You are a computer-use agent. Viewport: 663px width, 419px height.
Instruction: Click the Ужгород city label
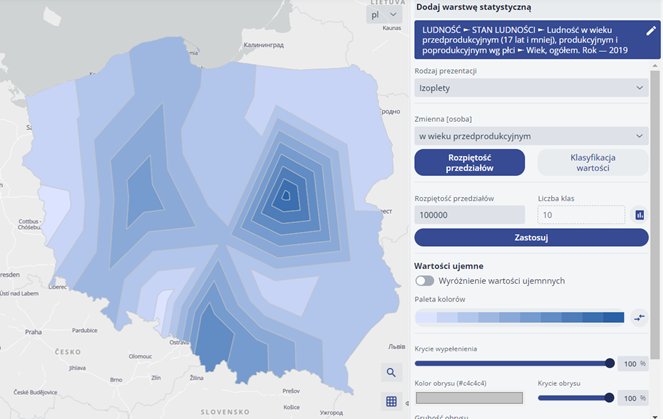pyautogui.click(x=332, y=412)
